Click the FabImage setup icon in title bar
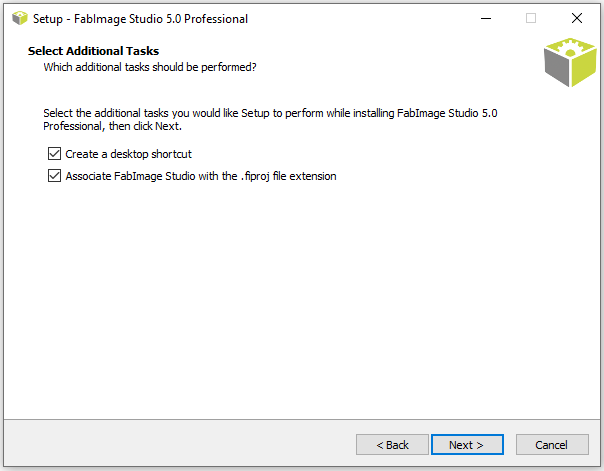This screenshot has width=604, height=471. pos(20,18)
